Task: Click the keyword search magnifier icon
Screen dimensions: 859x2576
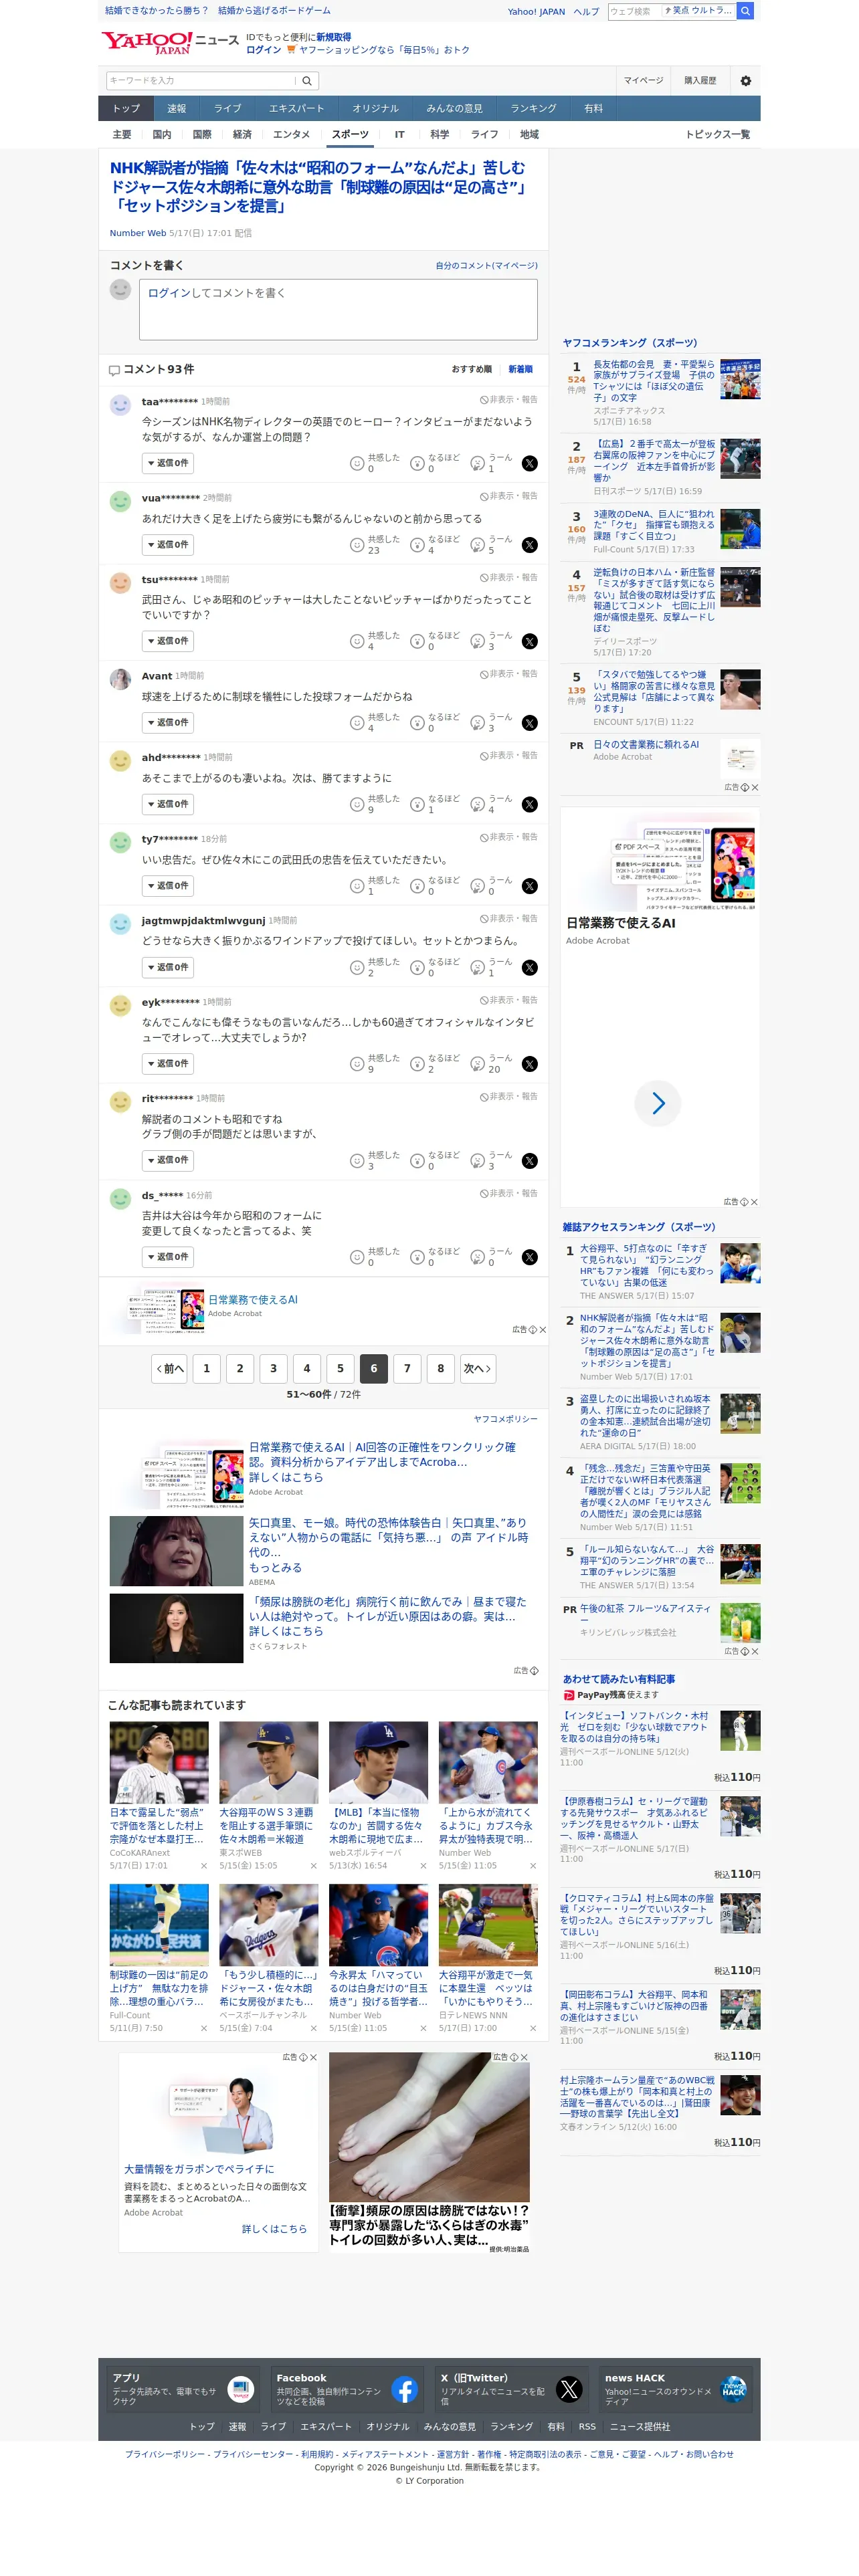Action: [307, 81]
